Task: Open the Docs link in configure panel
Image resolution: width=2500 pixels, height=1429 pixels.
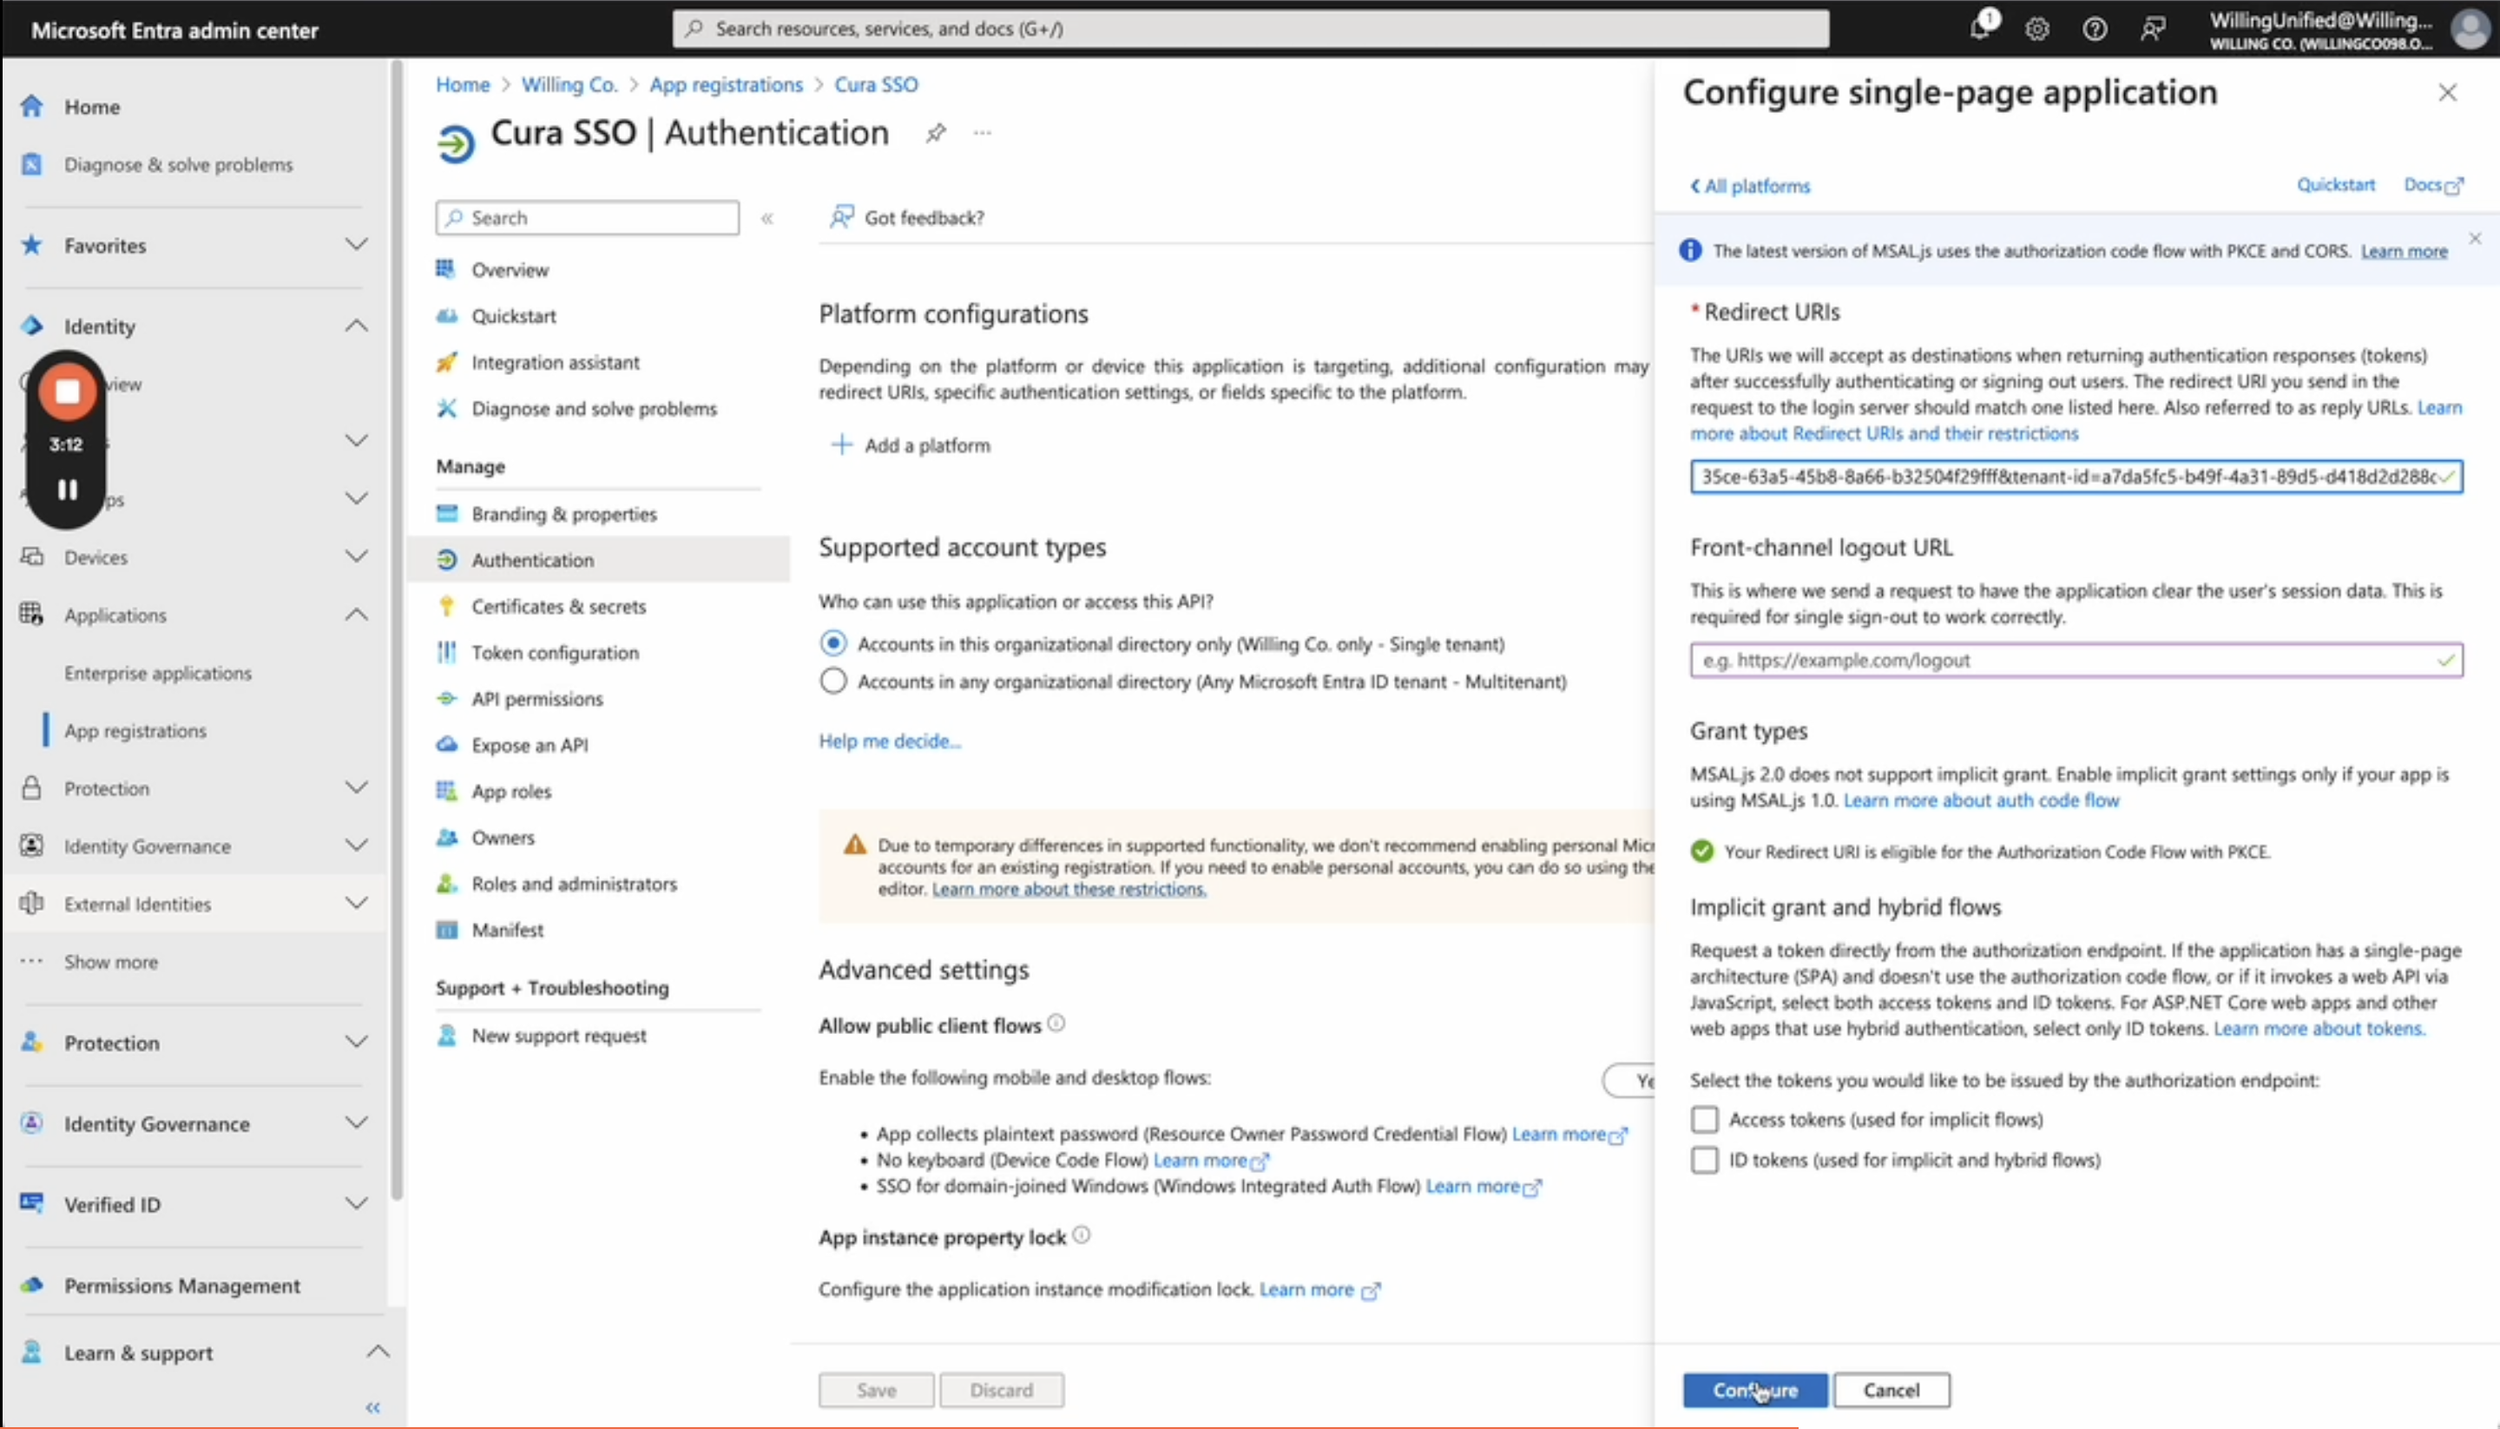Action: pyautogui.click(x=2433, y=185)
